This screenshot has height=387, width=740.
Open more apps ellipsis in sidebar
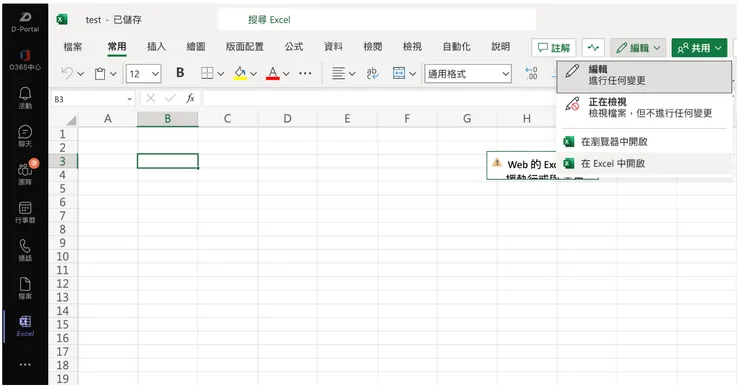tap(25, 364)
